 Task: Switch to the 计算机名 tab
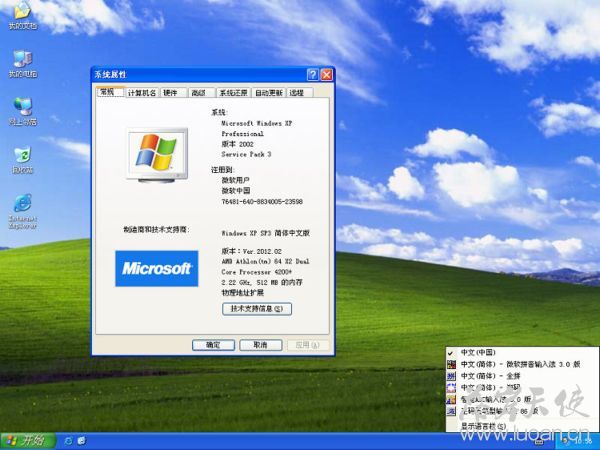[142, 93]
